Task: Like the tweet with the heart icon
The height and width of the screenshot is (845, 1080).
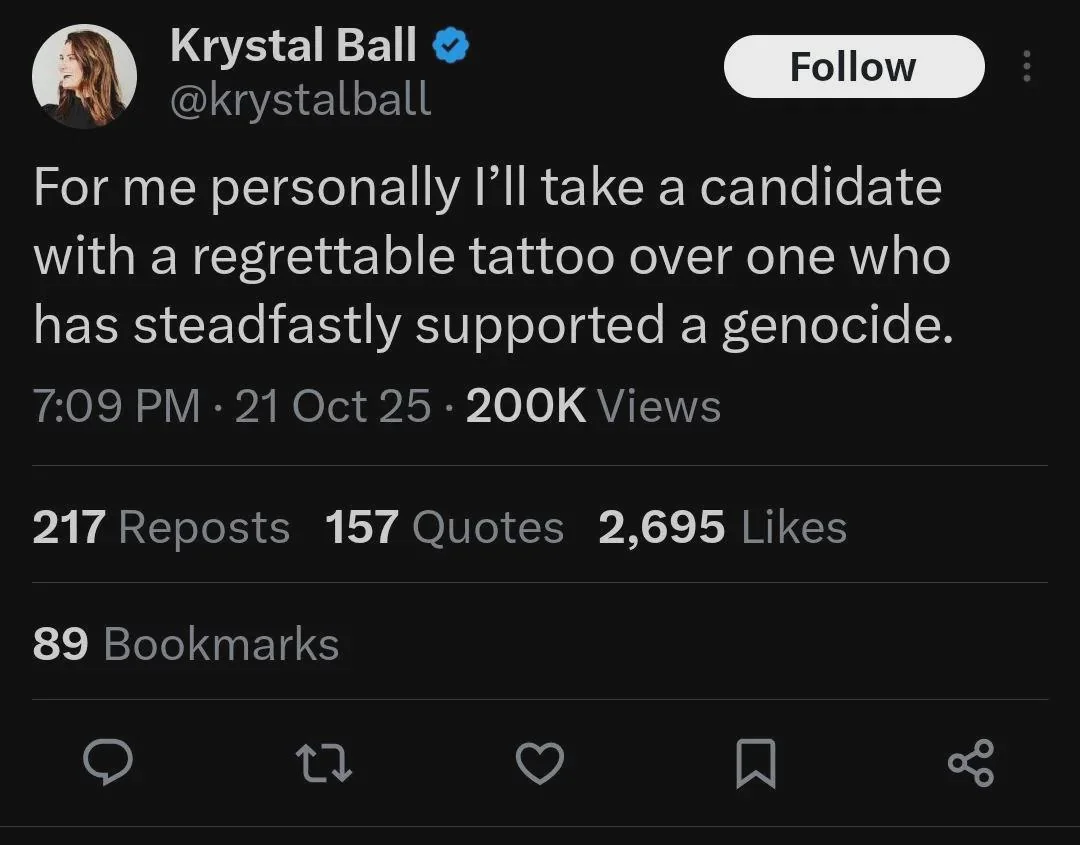Action: [540, 764]
